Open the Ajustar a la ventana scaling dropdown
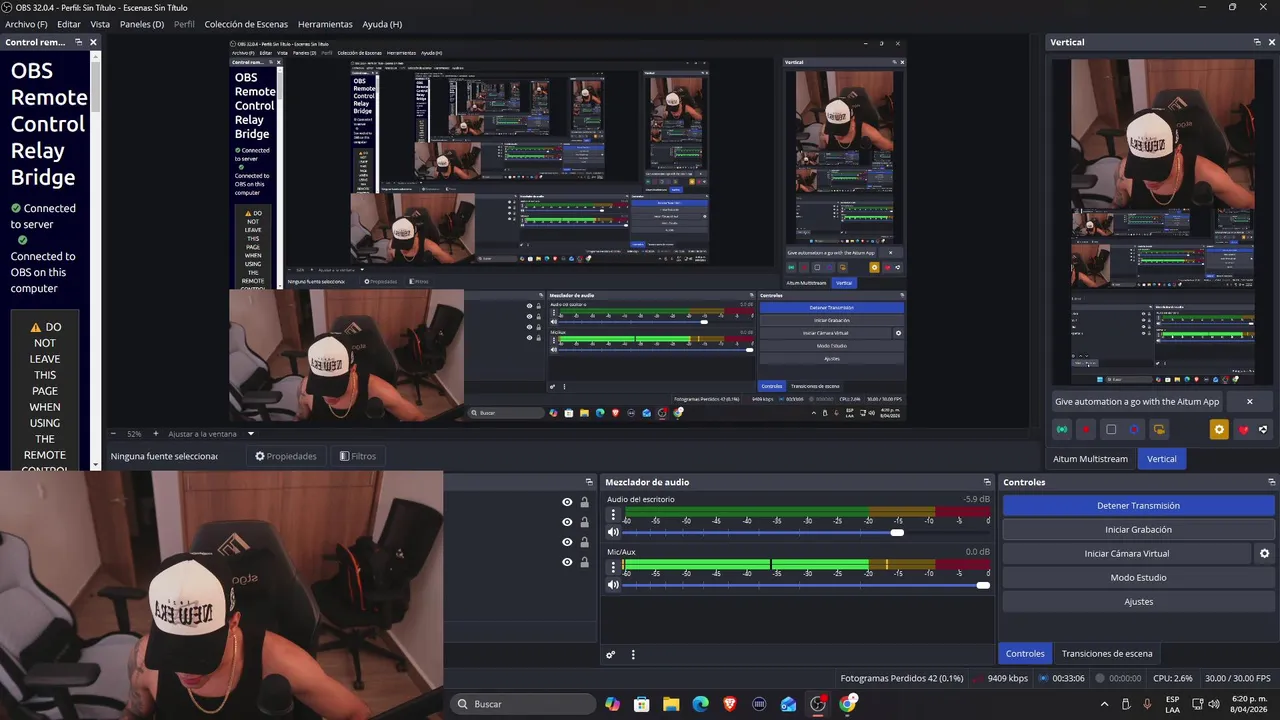This screenshot has height=720, width=1280. [251, 434]
